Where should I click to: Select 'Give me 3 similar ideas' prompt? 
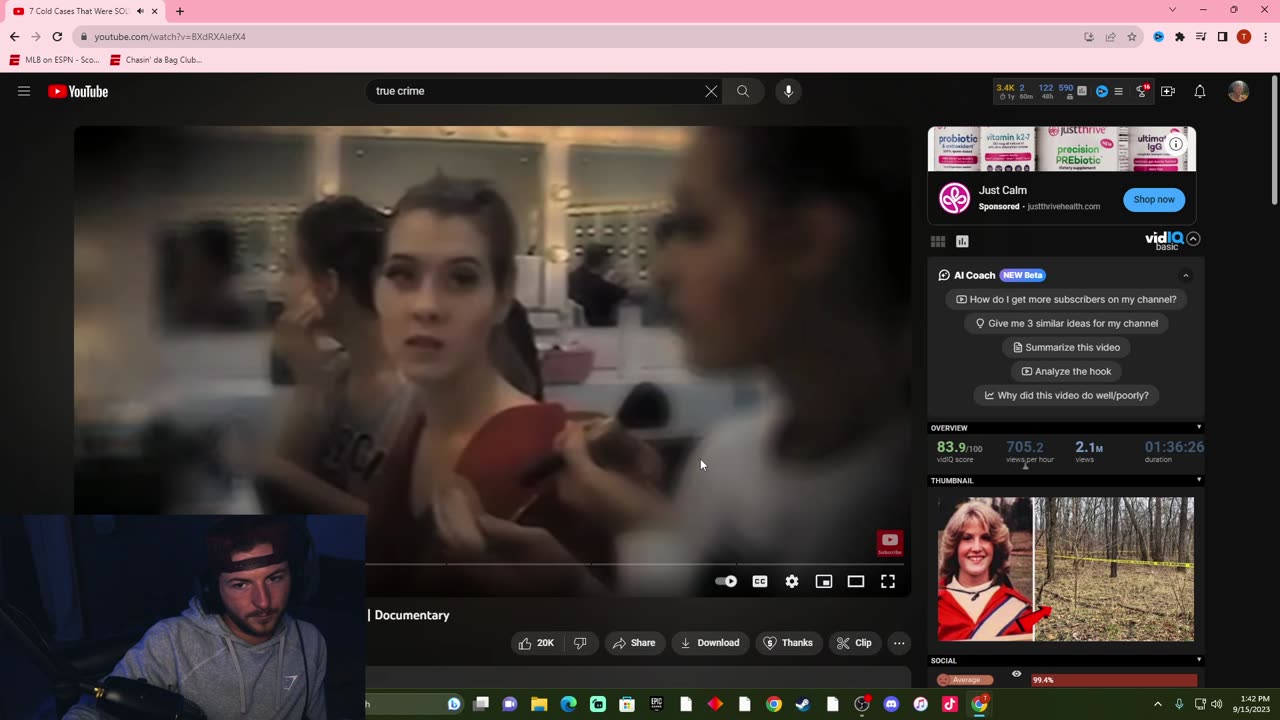1066,323
